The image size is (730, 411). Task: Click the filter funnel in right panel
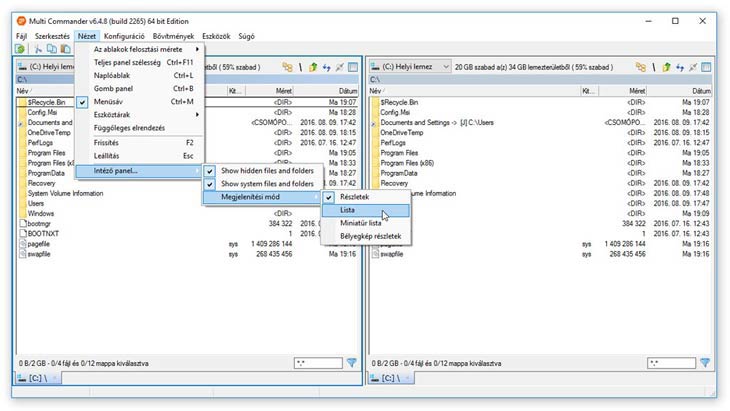[x=705, y=363]
